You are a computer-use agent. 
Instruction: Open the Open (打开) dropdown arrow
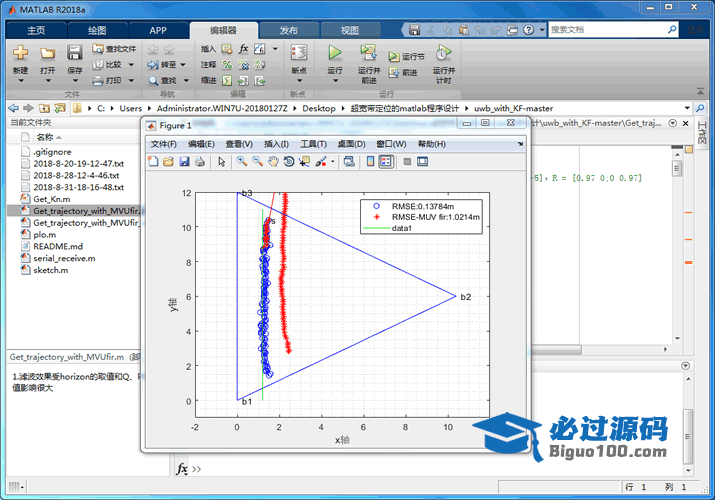47,81
